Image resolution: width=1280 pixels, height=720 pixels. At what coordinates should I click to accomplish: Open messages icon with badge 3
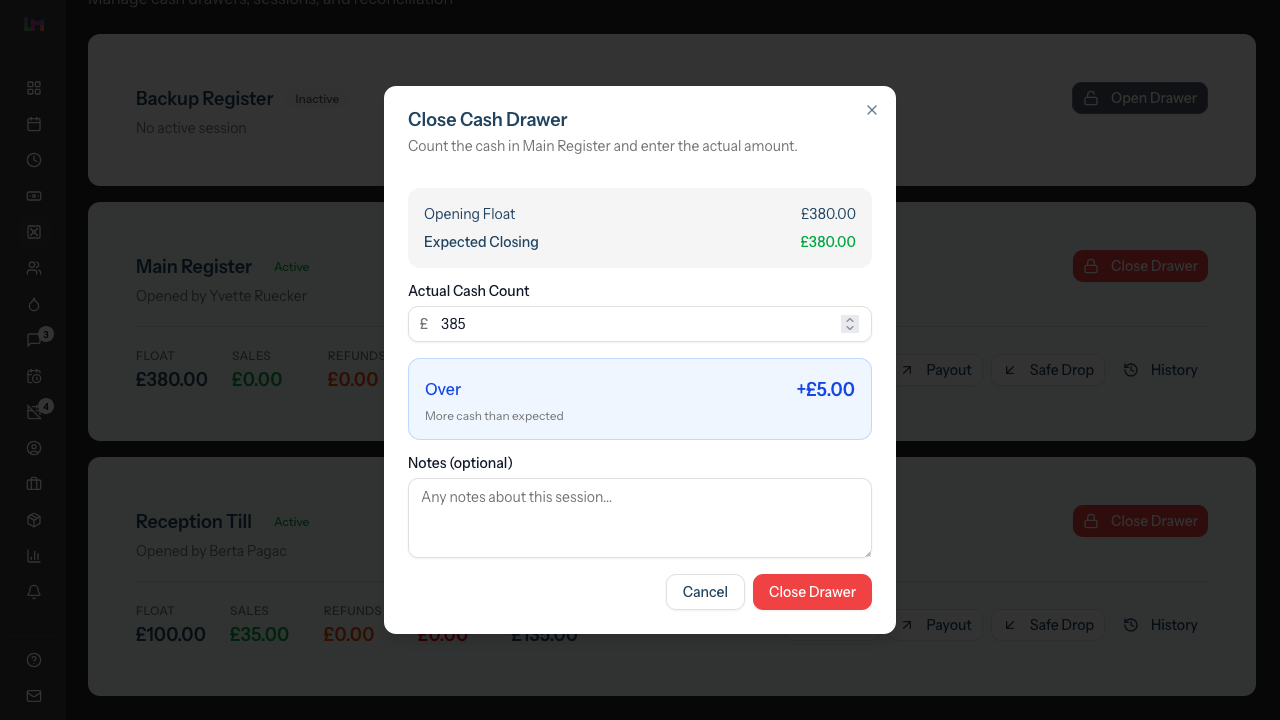click(x=34, y=340)
